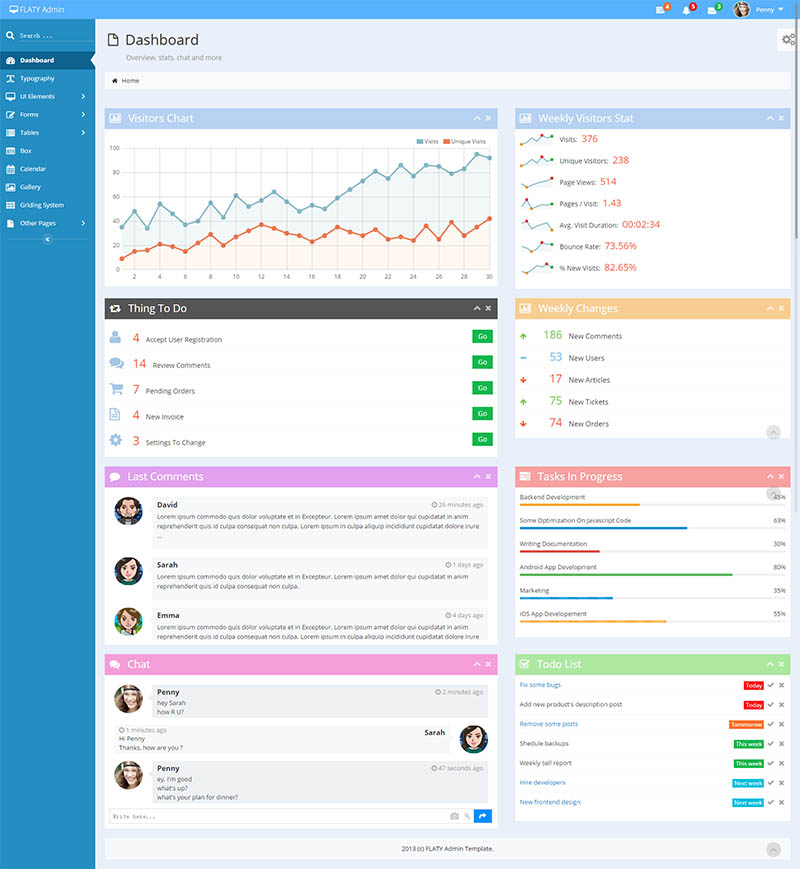Check off 'Shedule backups' todo item
The width and height of the screenshot is (800, 869).
click(771, 744)
